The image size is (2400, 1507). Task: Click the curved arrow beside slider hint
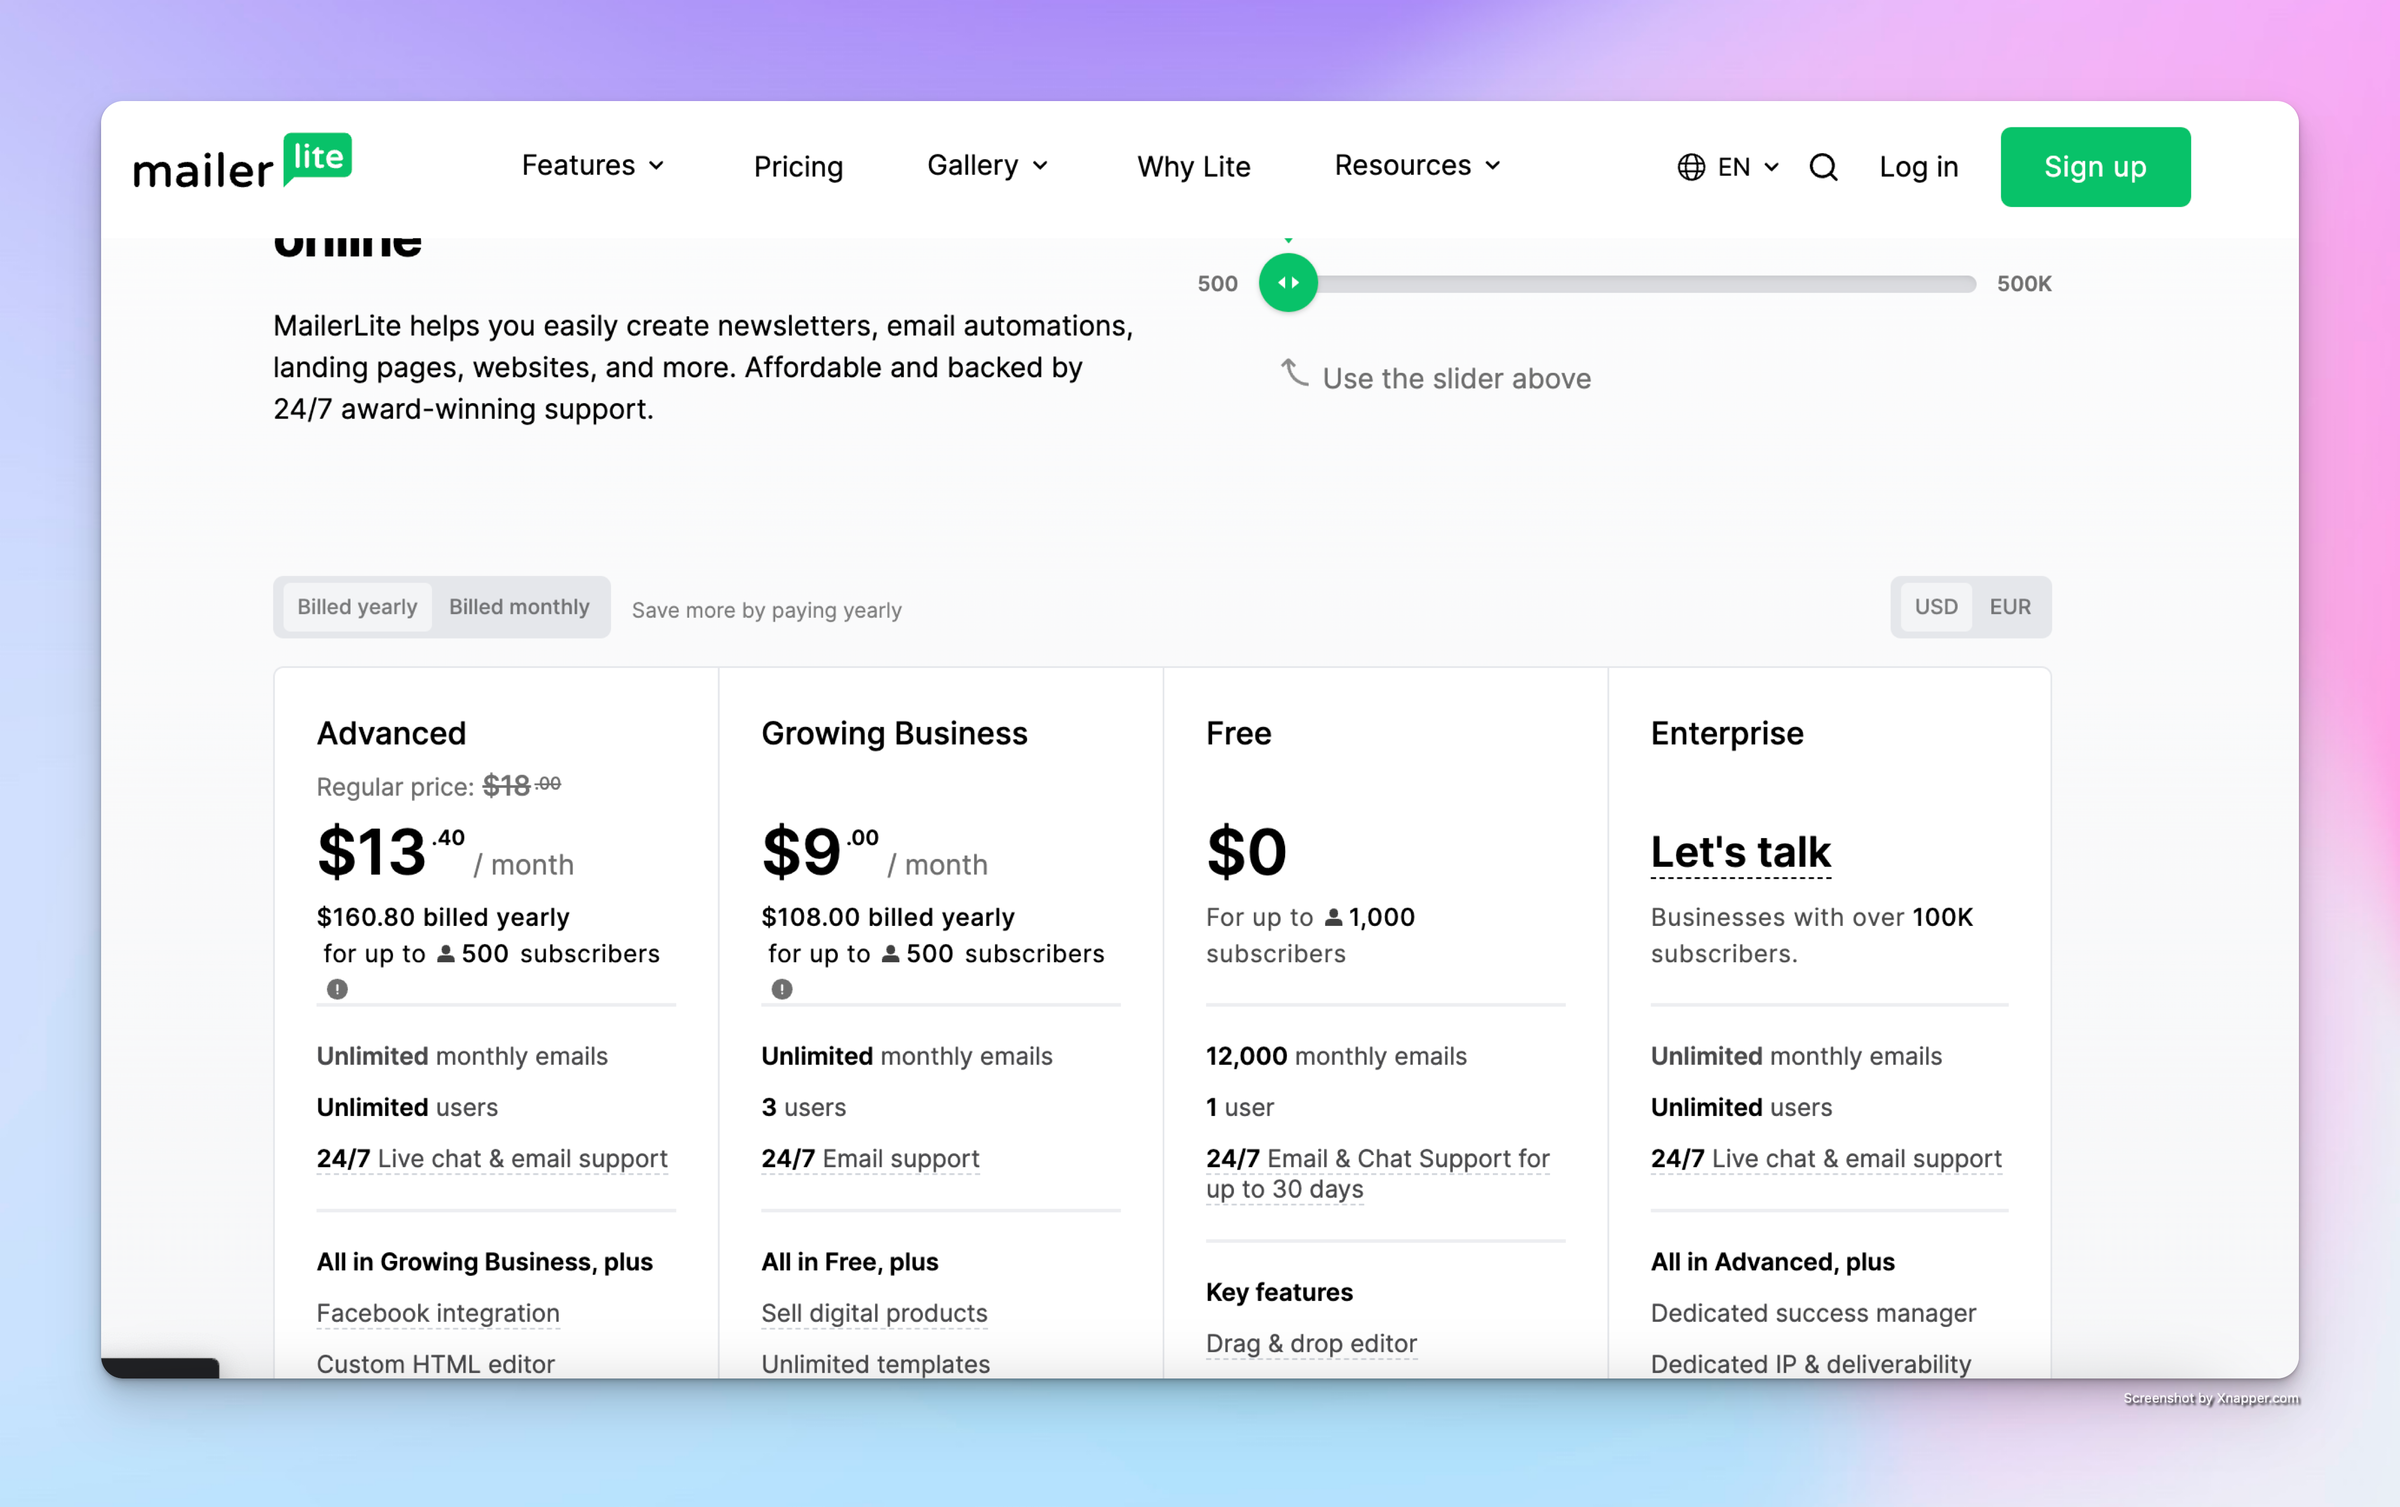pyautogui.click(x=1294, y=374)
